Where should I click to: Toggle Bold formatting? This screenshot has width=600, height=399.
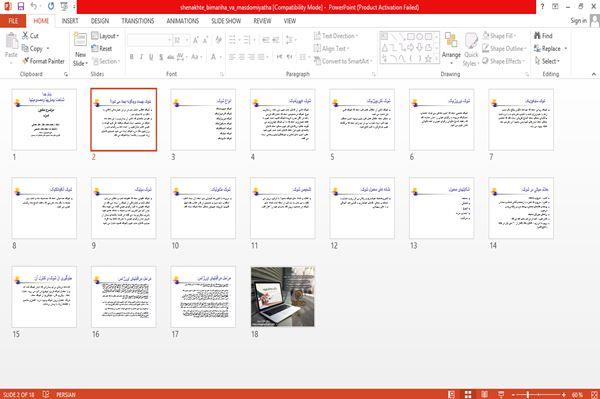coord(132,57)
